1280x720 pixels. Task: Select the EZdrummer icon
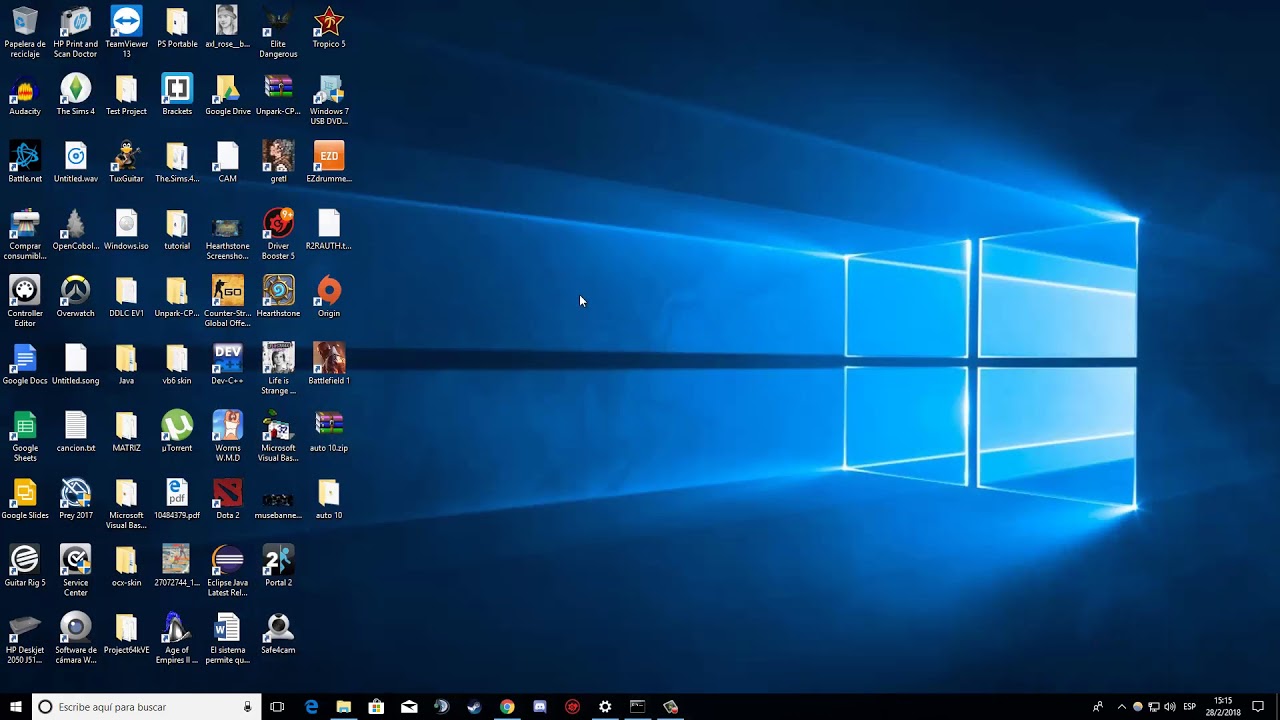coord(329,162)
